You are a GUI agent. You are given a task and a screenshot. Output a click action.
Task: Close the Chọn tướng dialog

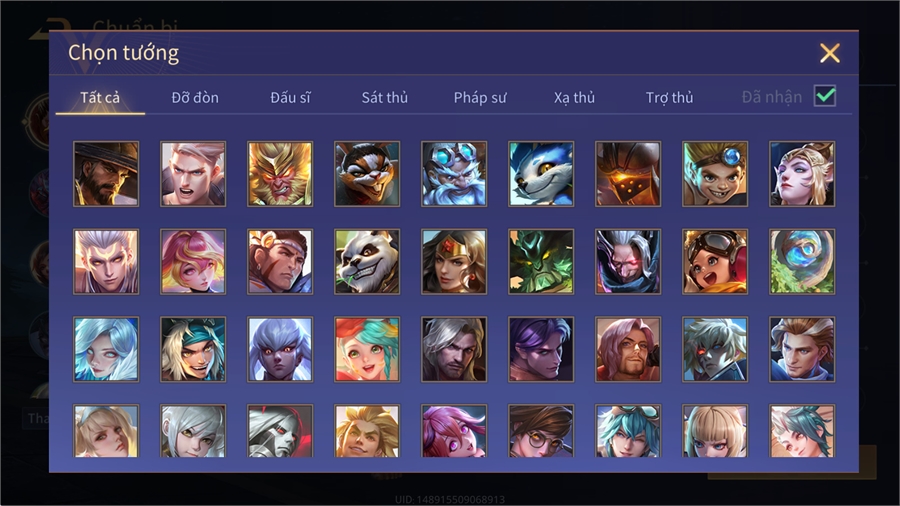click(829, 53)
